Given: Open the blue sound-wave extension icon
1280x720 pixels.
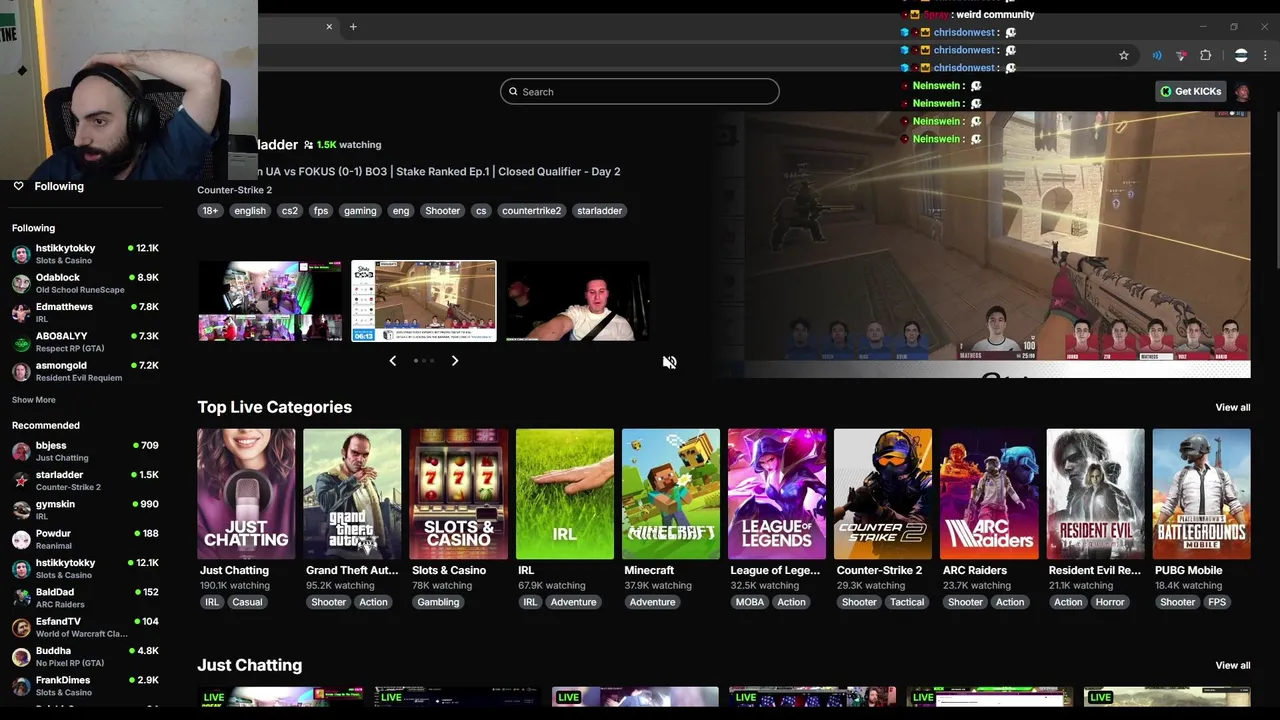Looking at the screenshot, I should pyautogui.click(x=1157, y=56).
